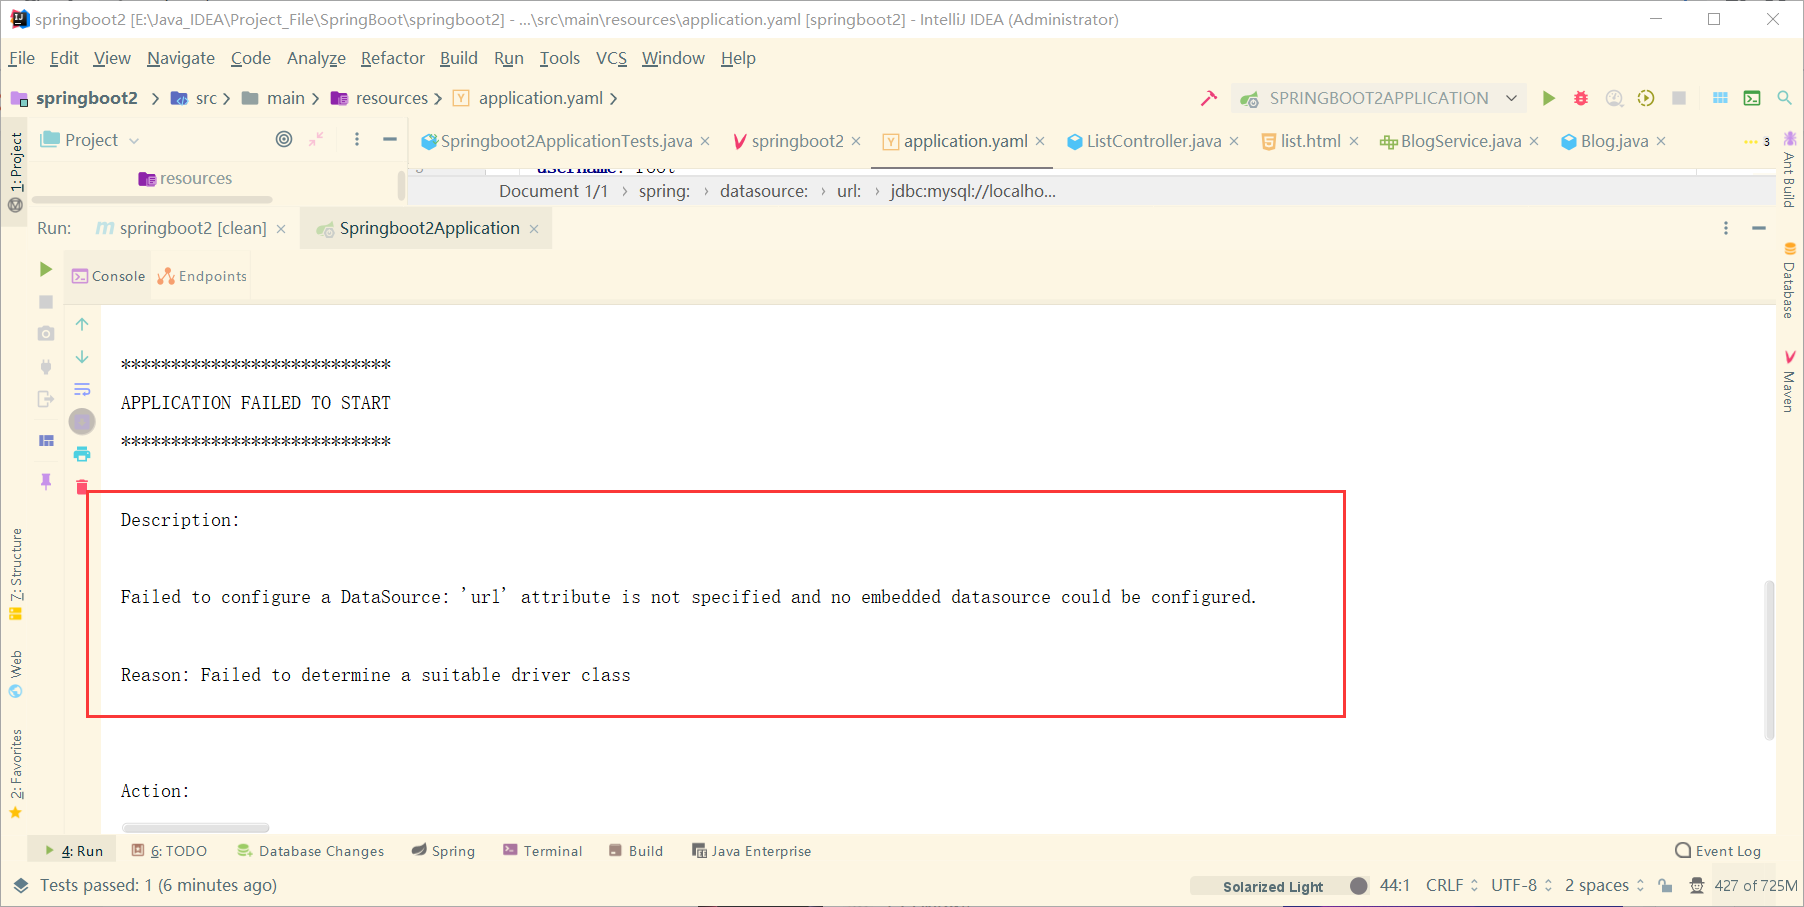Run SPRINGBOOT2APPLICATION with the top toolbar play button
This screenshot has height=907, width=1804.
pyautogui.click(x=1548, y=98)
